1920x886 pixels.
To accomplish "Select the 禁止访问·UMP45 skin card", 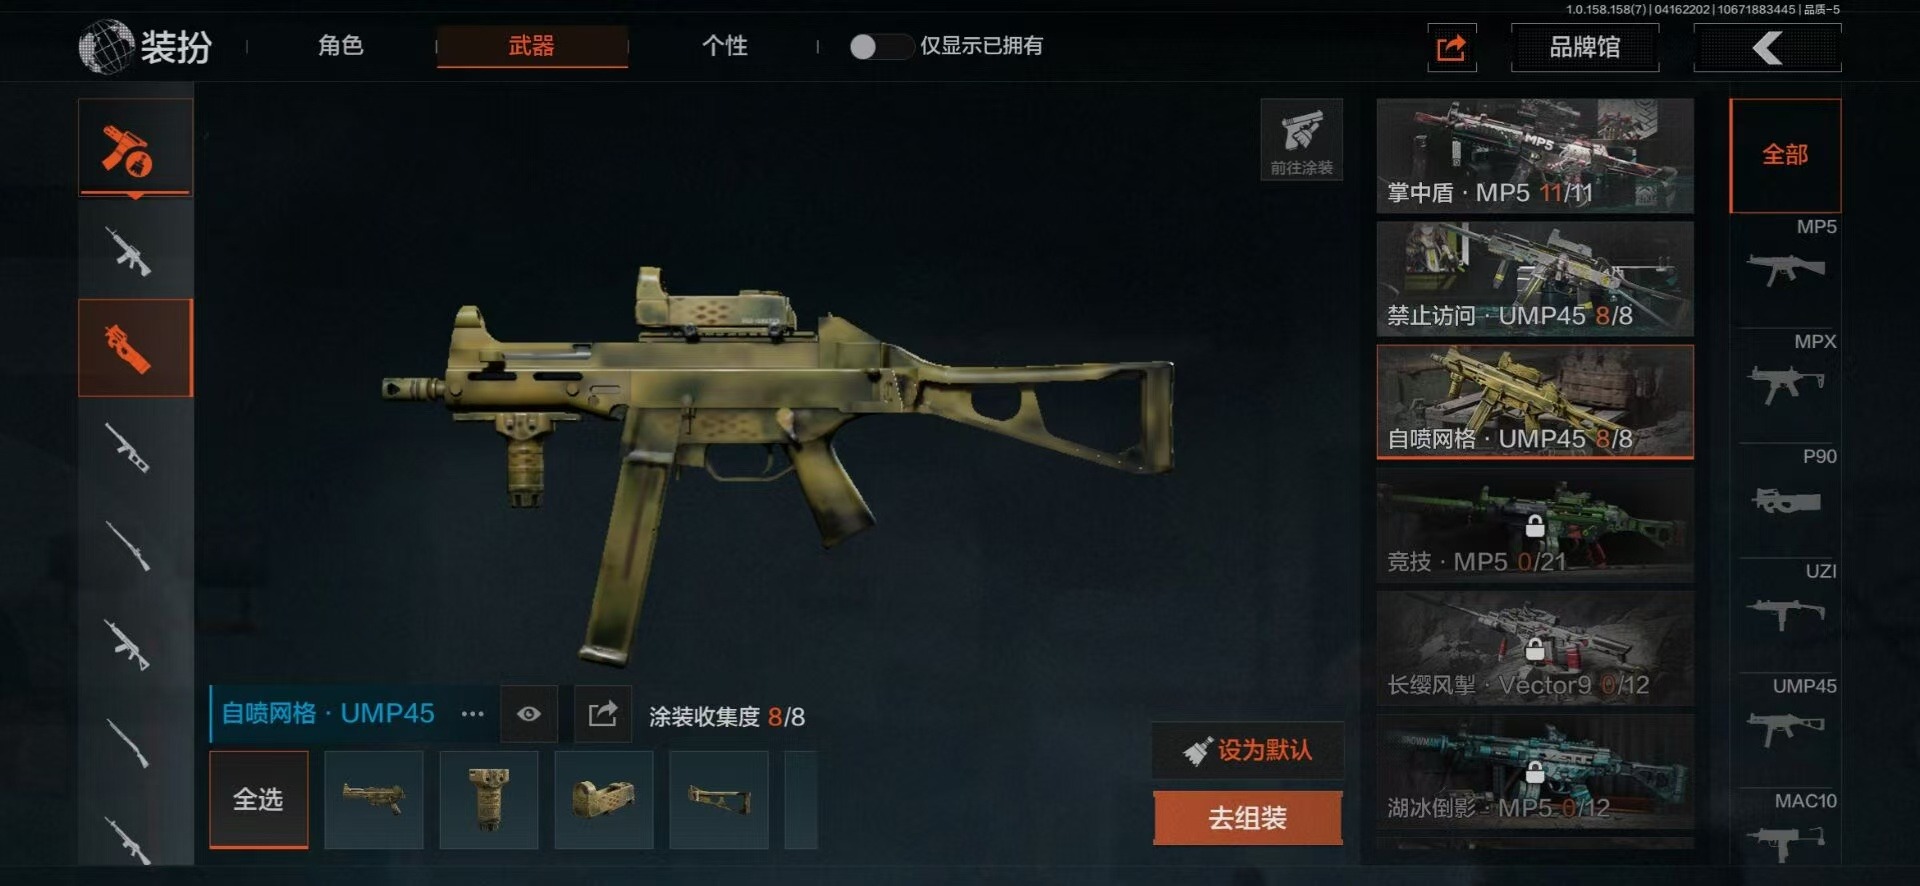I will coord(1535,279).
